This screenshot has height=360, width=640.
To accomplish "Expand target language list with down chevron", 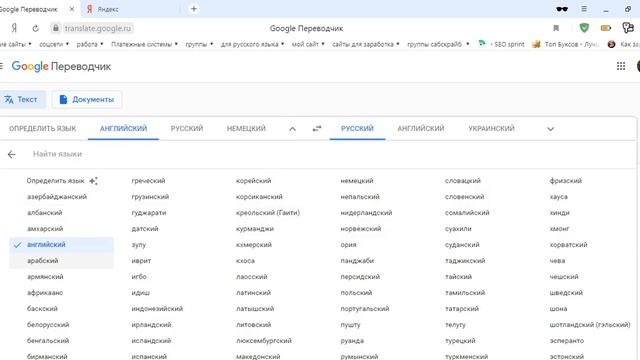I will pyautogui.click(x=550, y=129).
